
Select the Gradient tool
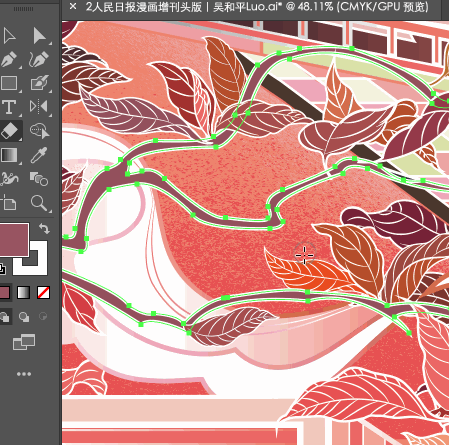point(9,155)
